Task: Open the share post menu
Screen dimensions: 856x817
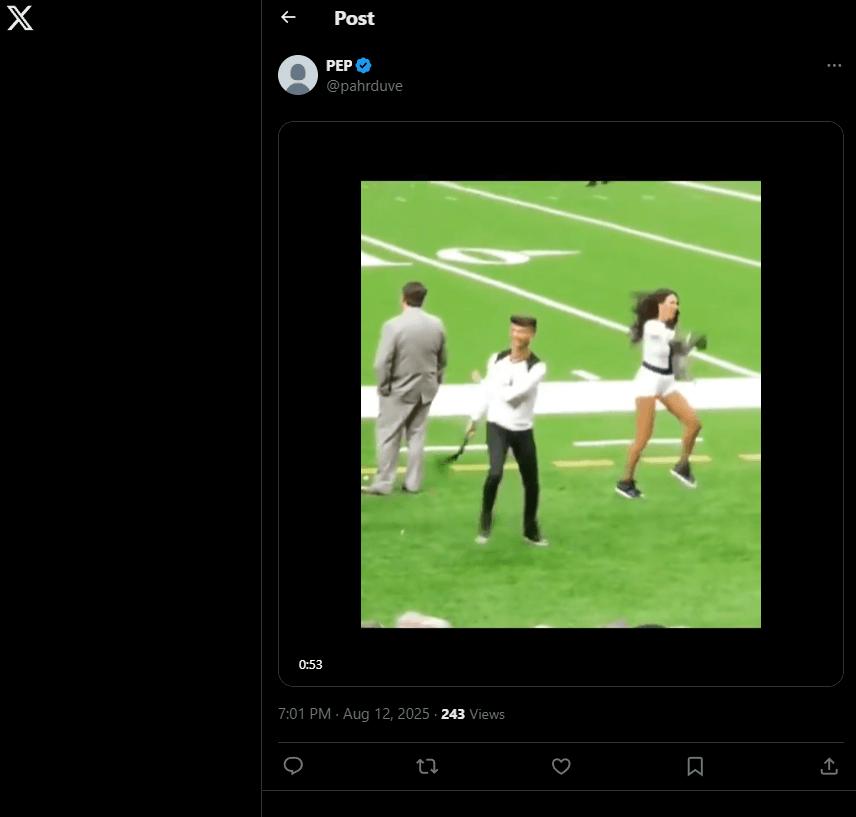Action: coord(828,766)
